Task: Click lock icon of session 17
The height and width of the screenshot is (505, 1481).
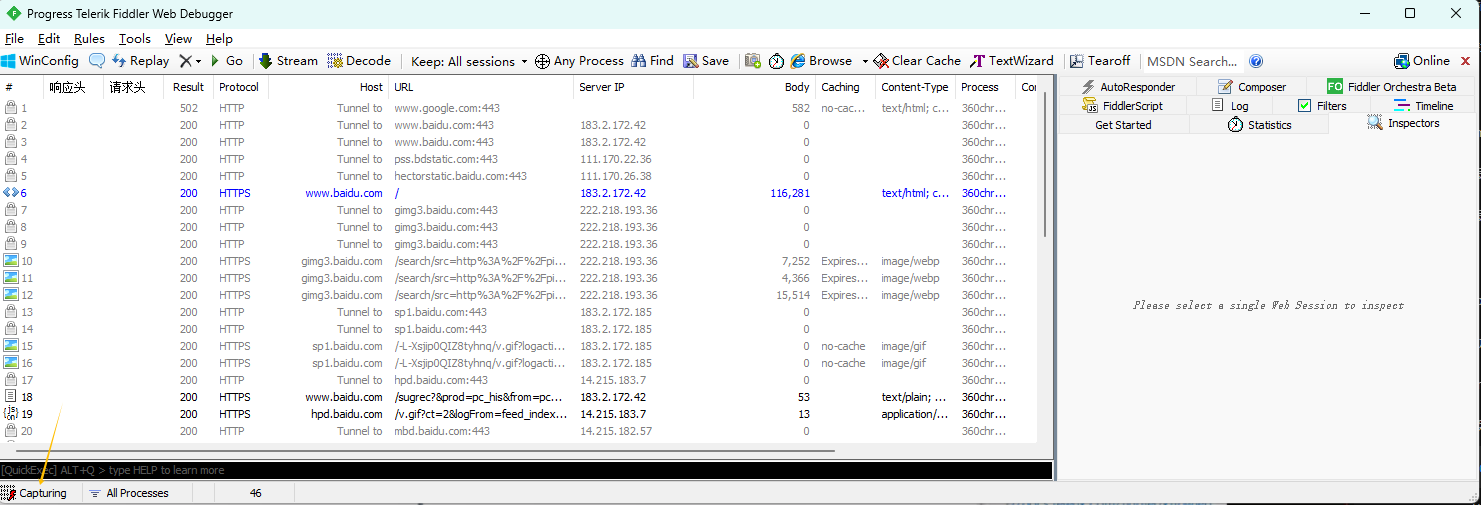Action: [x=11, y=380]
